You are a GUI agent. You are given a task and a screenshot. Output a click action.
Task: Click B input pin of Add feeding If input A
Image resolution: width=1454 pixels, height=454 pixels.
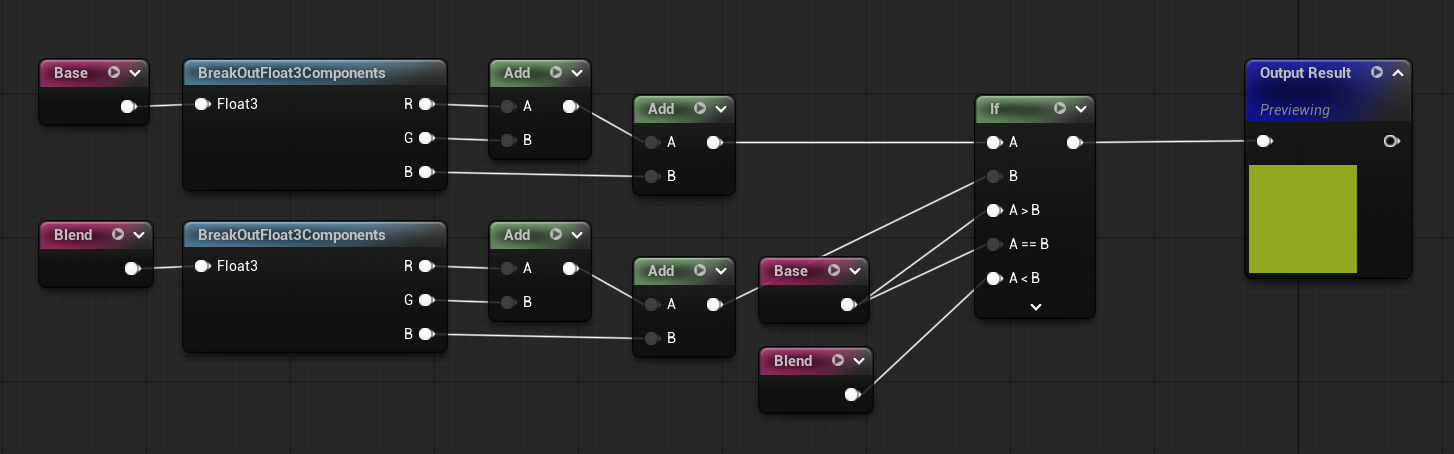pos(652,177)
